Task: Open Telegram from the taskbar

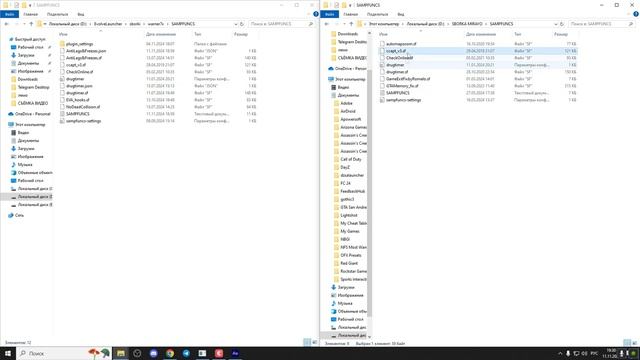Action: click(x=186, y=353)
